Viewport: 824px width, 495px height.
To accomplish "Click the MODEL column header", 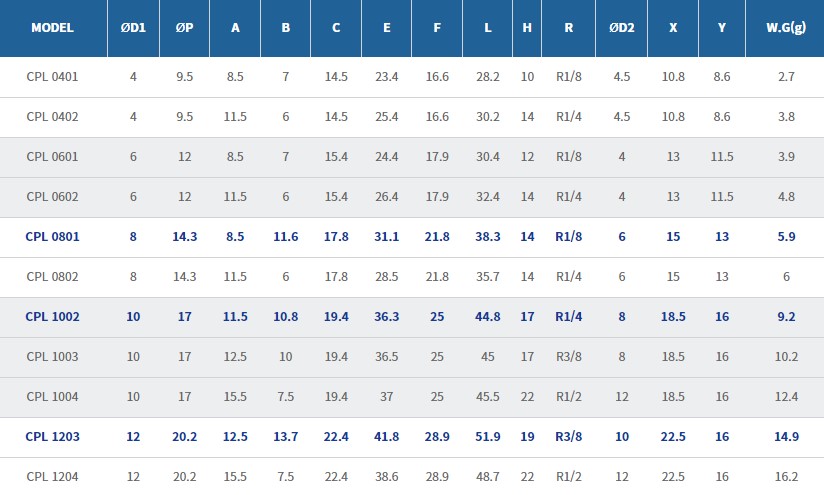I will click(x=52, y=28).
